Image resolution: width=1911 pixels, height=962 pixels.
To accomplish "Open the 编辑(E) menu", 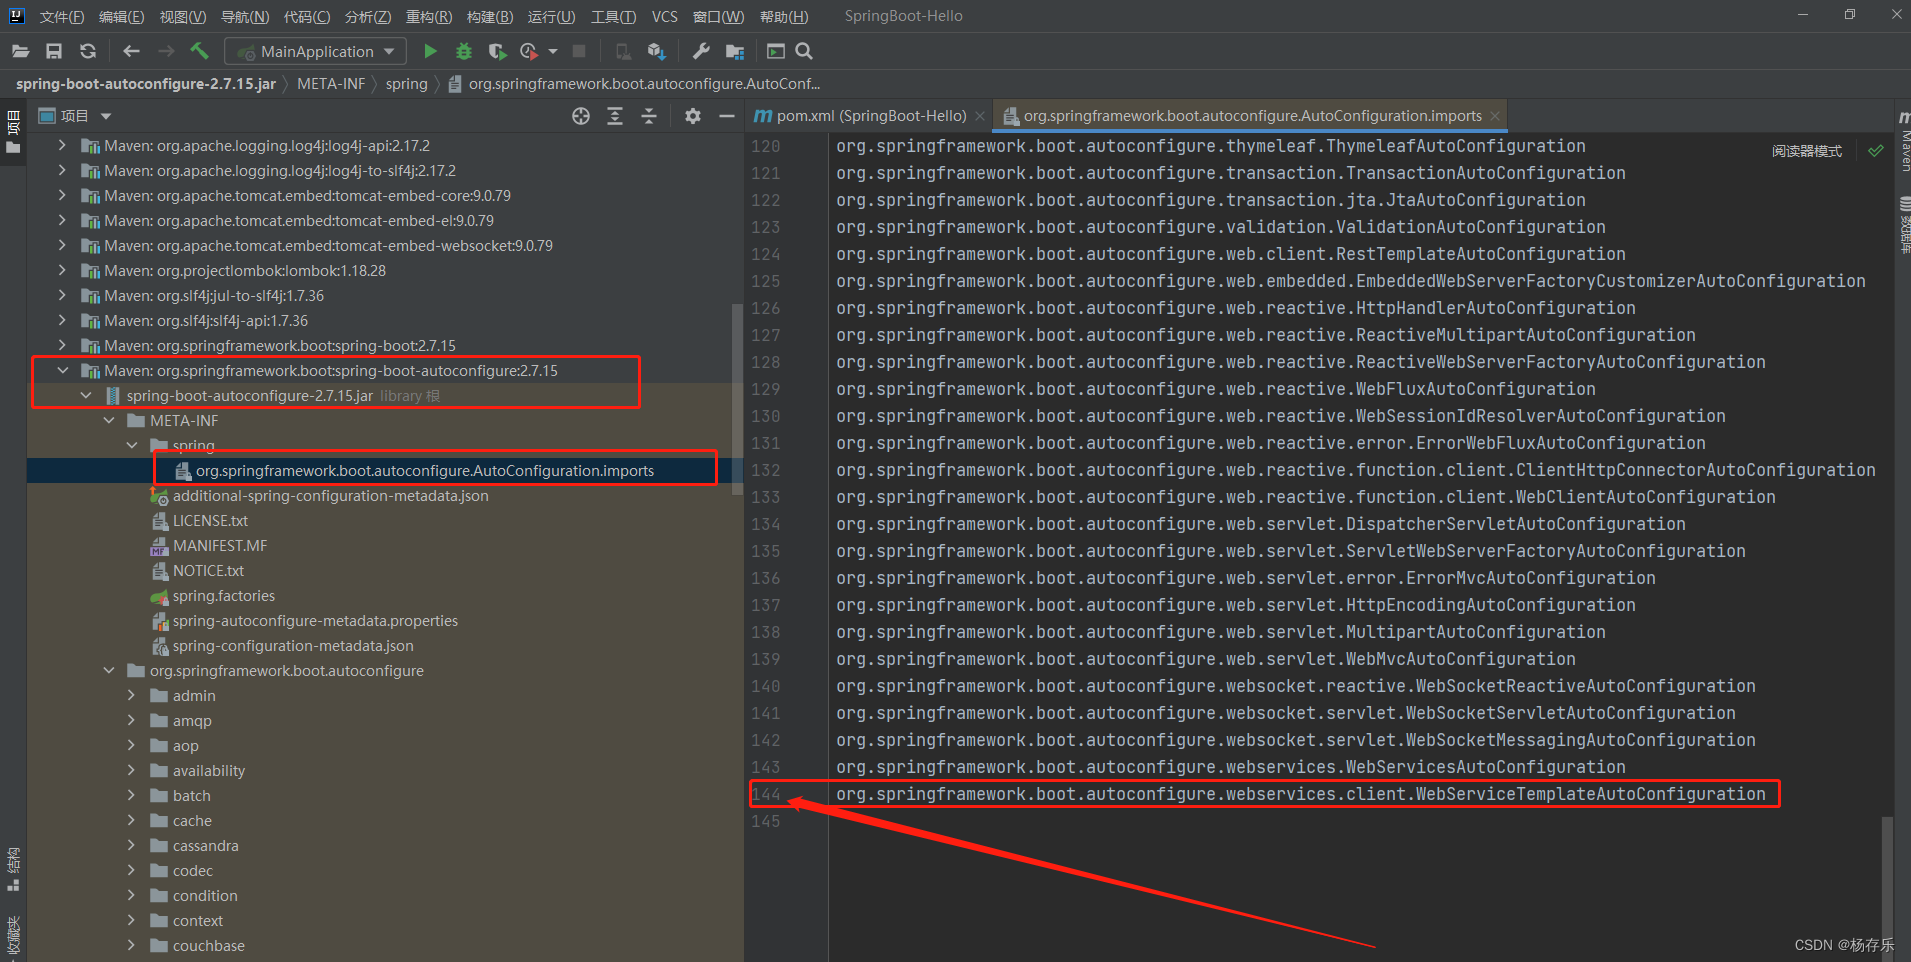I will [x=122, y=16].
